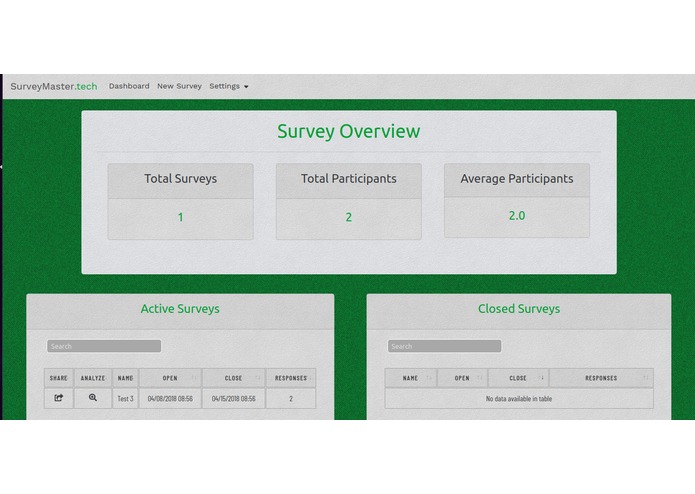The height and width of the screenshot is (494, 695).
Task: Sort Closed Surveys by Open date
Action: click(x=462, y=378)
